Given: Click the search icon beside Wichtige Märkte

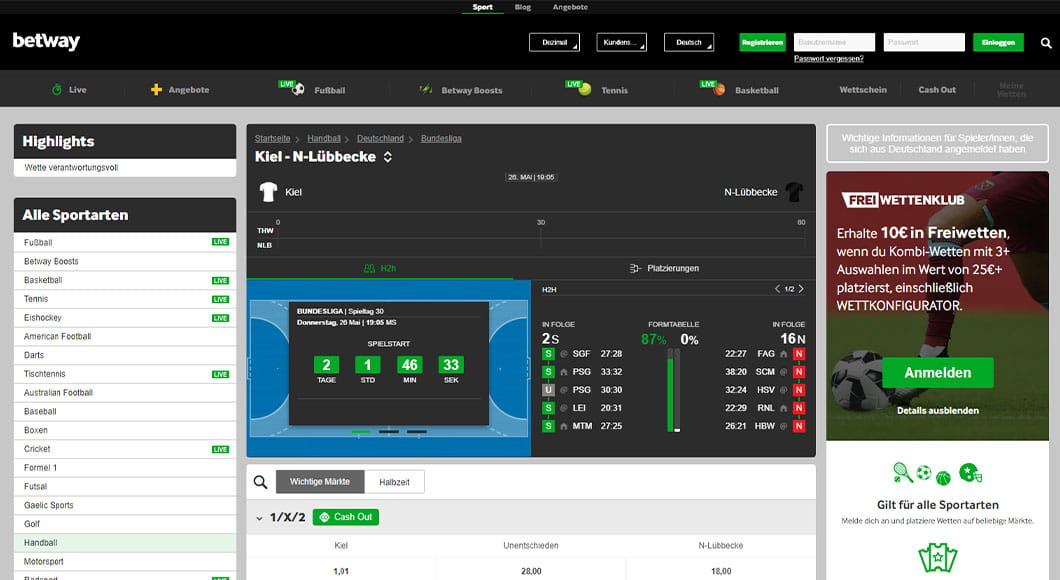Looking at the screenshot, I should point(260,482).
